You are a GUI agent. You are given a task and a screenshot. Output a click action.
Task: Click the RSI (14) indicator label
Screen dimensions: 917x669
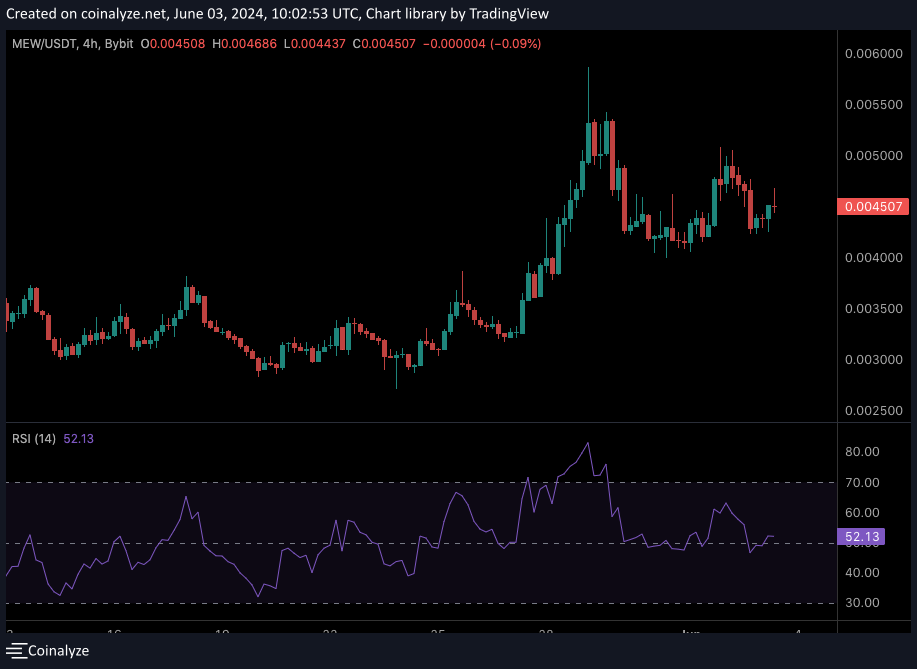tap(34, 438)
